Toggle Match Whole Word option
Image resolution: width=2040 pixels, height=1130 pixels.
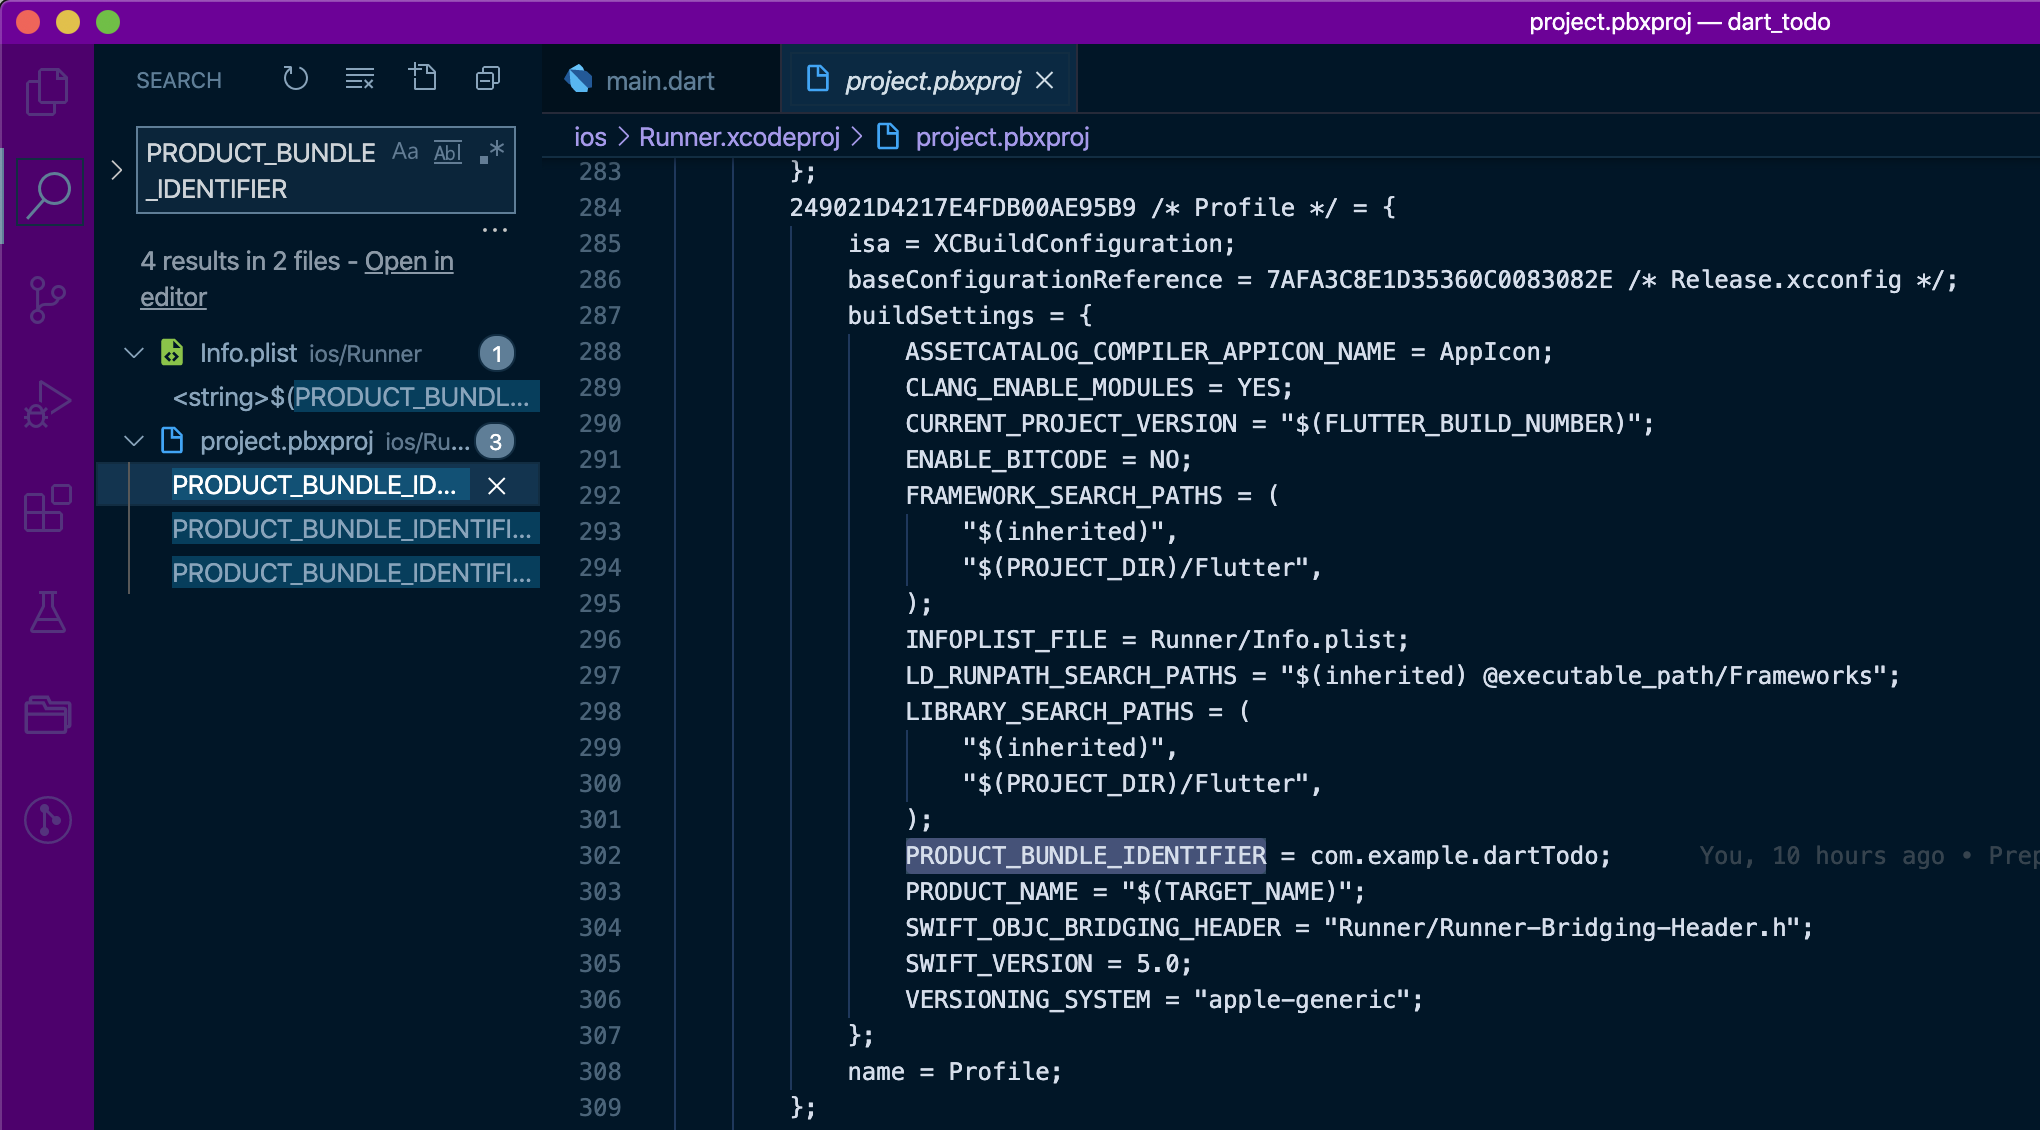coord(447,152)
